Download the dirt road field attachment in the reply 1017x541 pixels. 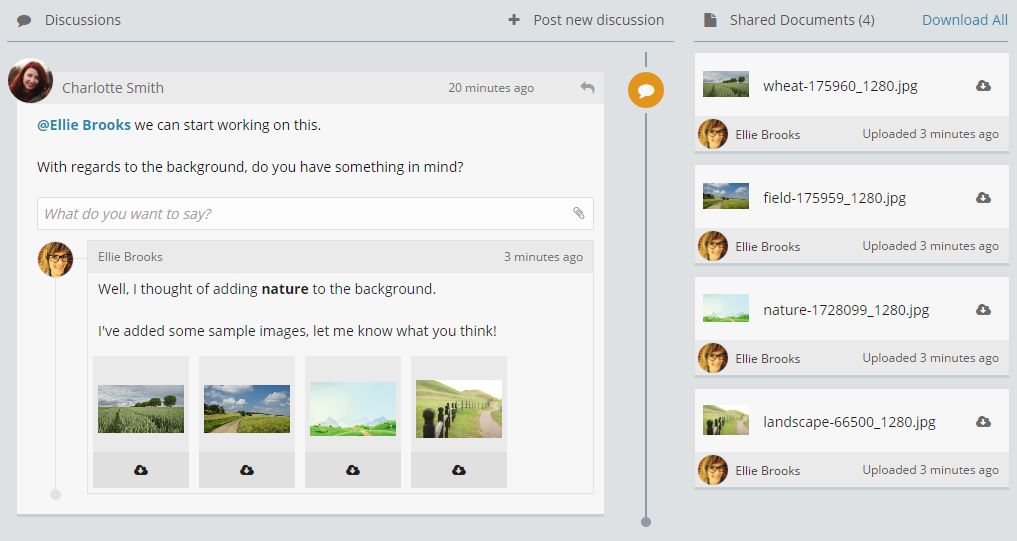point(247,470)
